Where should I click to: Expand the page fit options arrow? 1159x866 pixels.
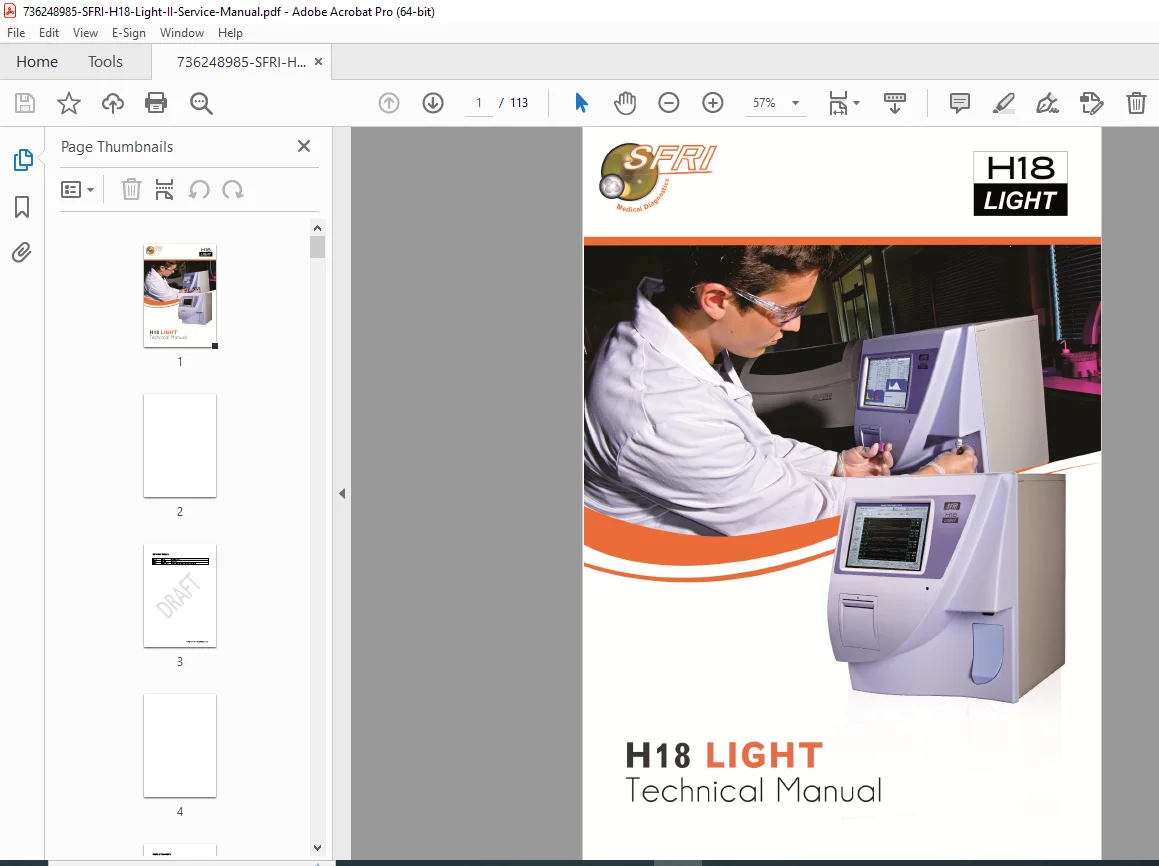coord(857,103)
